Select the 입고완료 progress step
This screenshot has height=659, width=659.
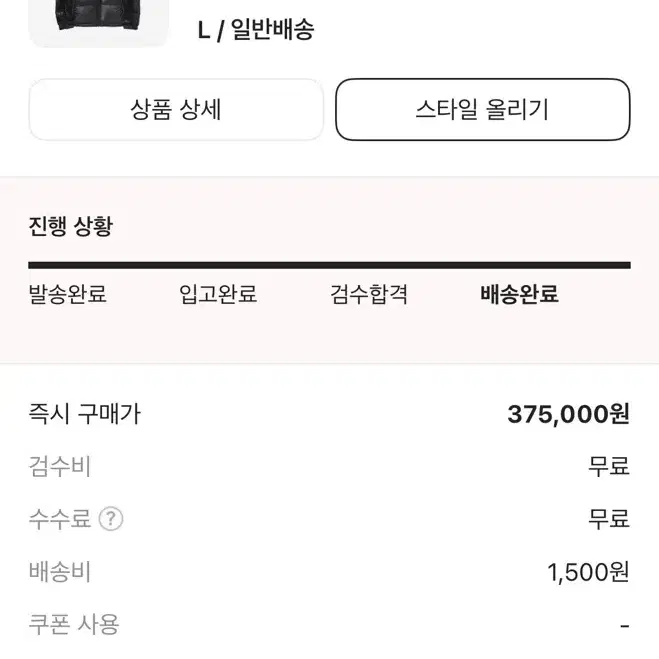(x=218, y=294)
